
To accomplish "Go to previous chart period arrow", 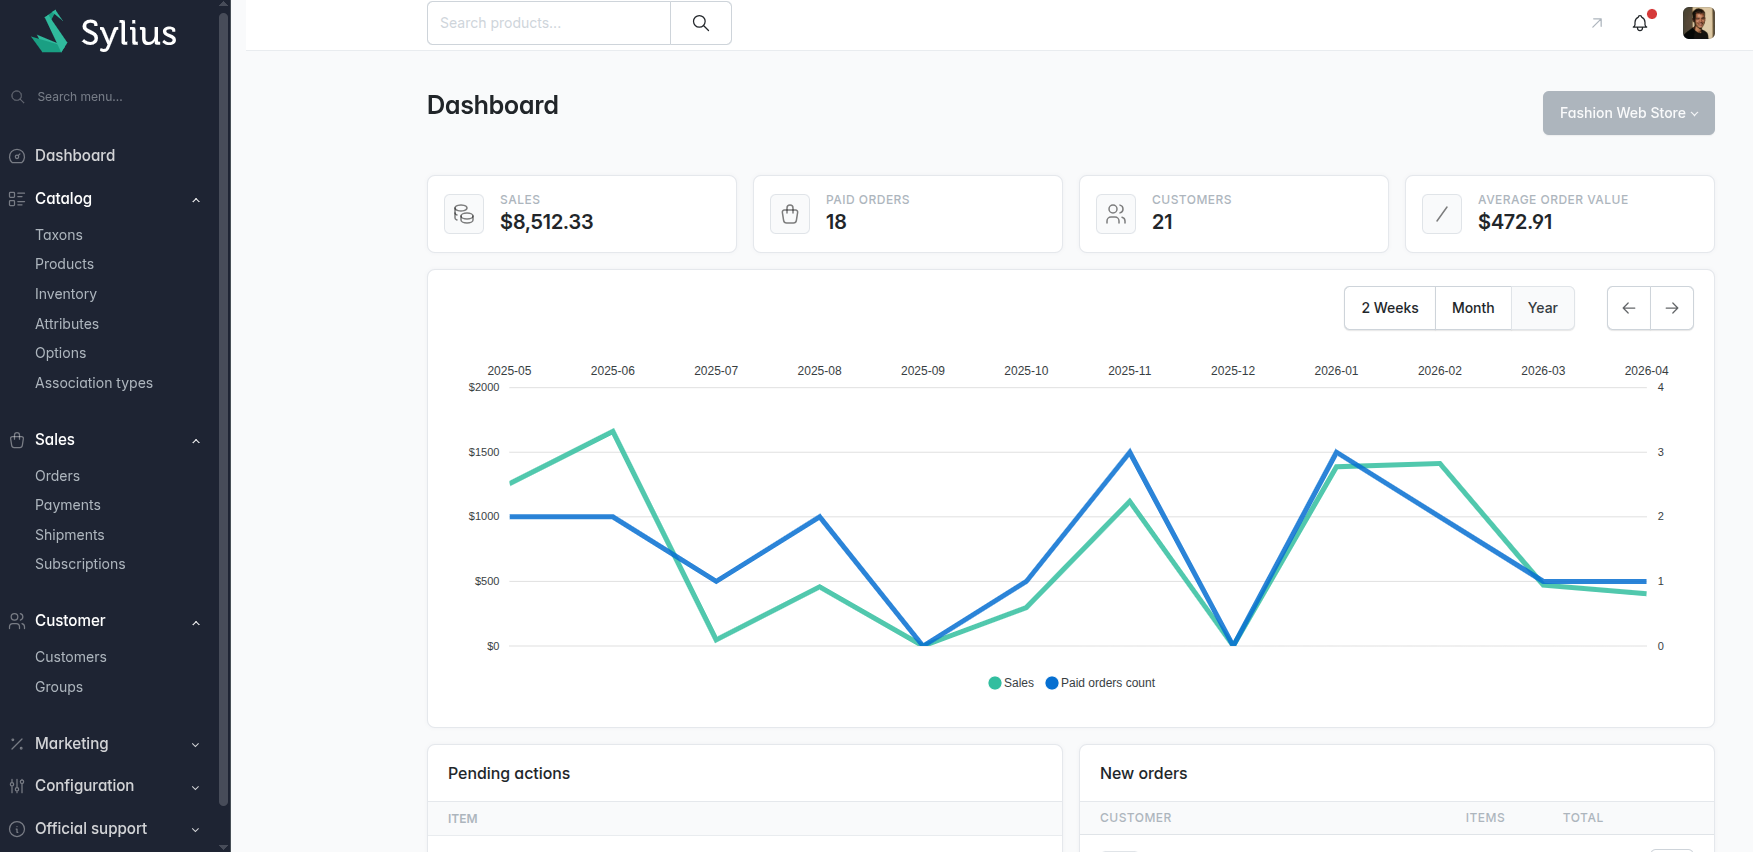I will (1629, 308).
